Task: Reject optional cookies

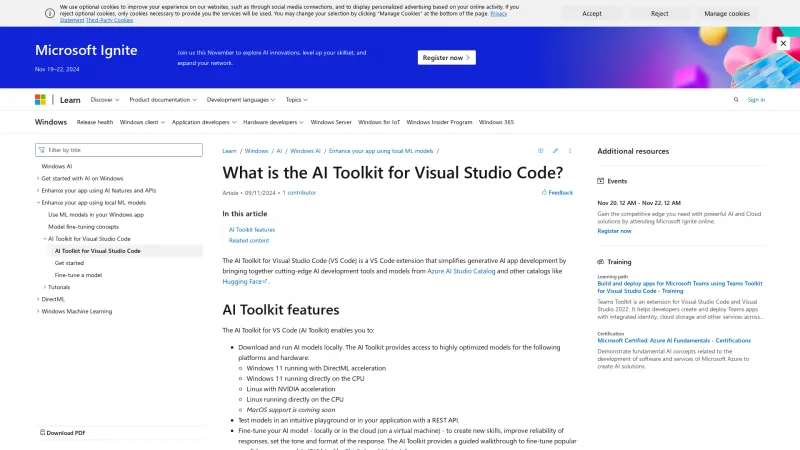Action: [659, 13]
